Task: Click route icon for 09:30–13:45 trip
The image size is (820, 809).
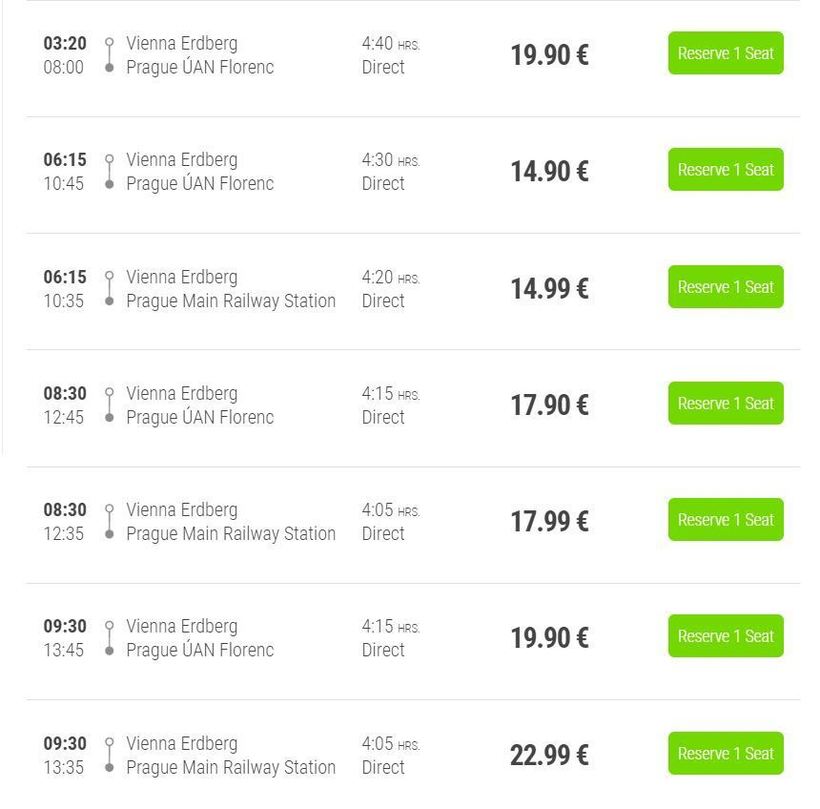Action: pos(109,638)
